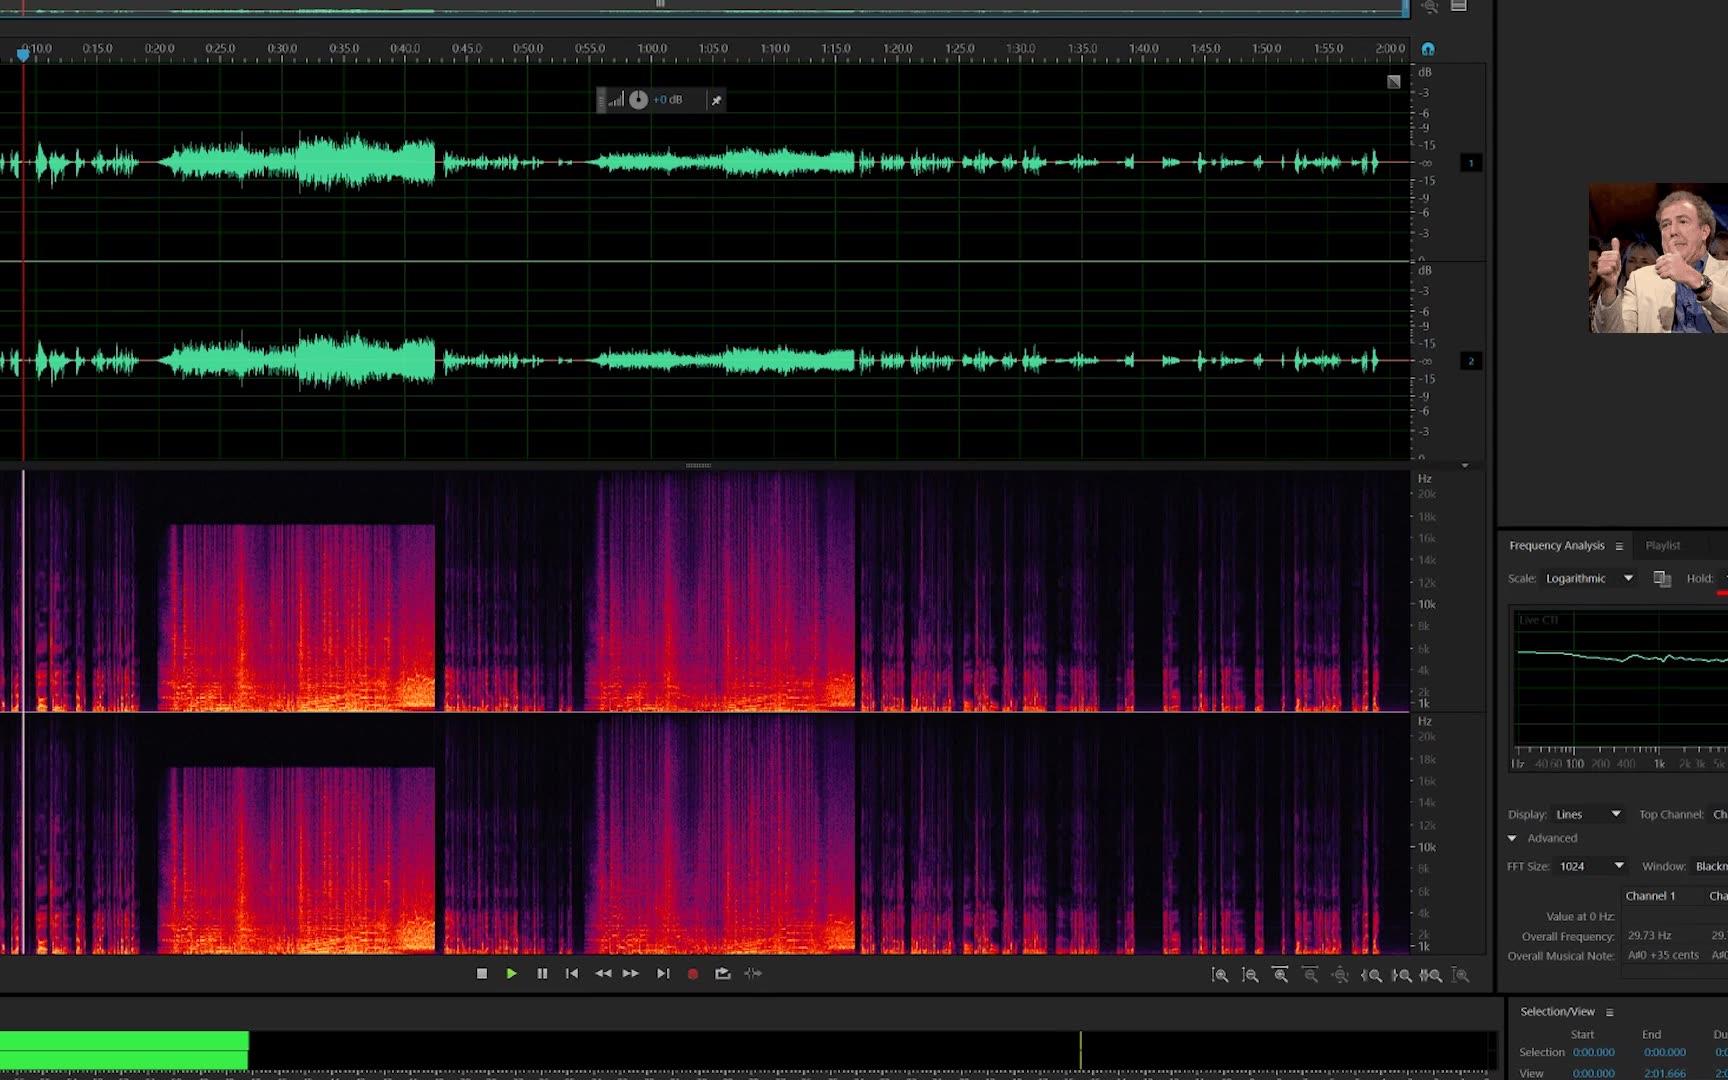This screenshot has width=1728, height=1080.
Task: Click Zoom Out Time icon
Action: click(1310, 975)
